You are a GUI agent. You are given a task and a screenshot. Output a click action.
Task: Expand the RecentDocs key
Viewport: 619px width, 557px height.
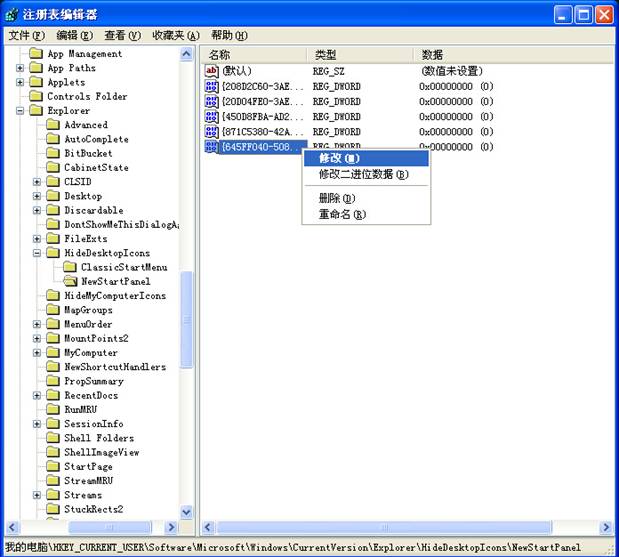[37, 395]
